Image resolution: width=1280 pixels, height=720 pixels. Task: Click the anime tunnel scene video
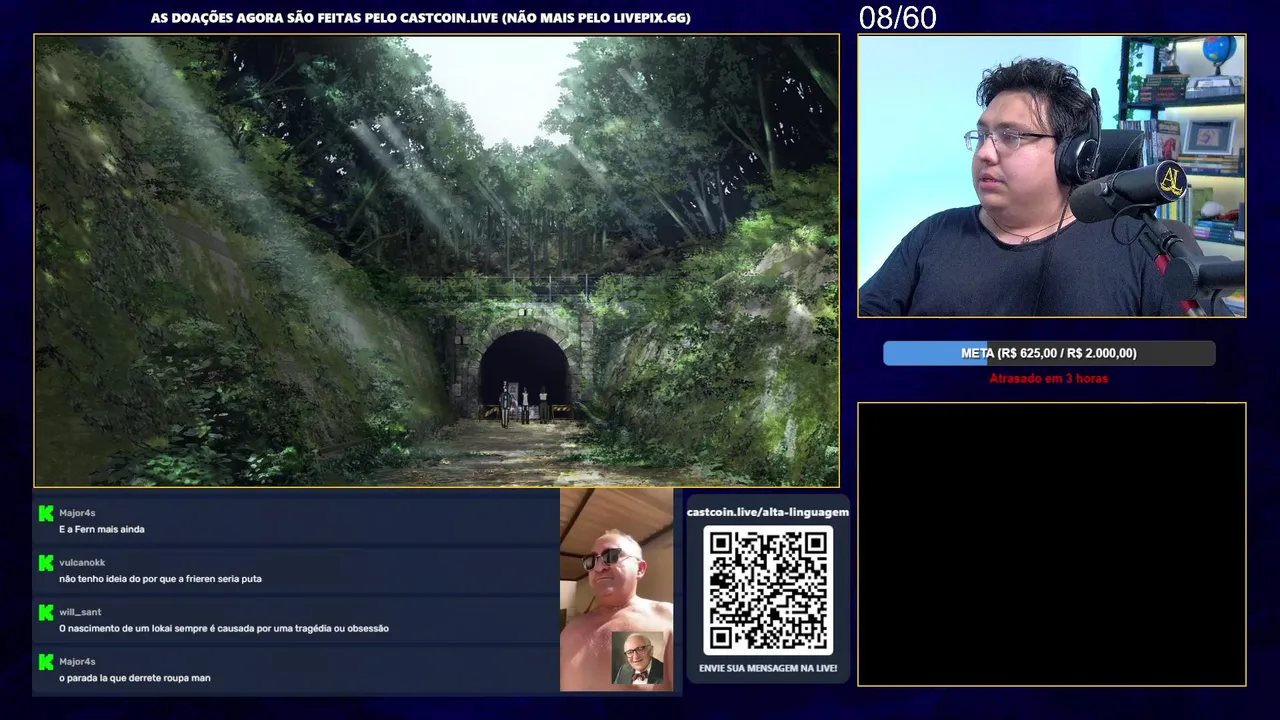pyautogui.click(x=437, y=261)
